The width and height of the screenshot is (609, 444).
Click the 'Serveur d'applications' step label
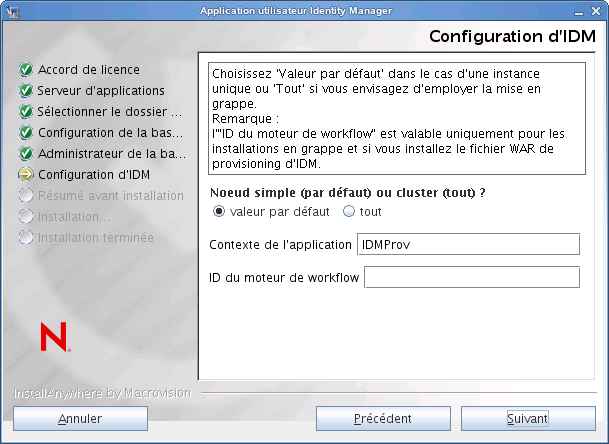pos(101,91)
